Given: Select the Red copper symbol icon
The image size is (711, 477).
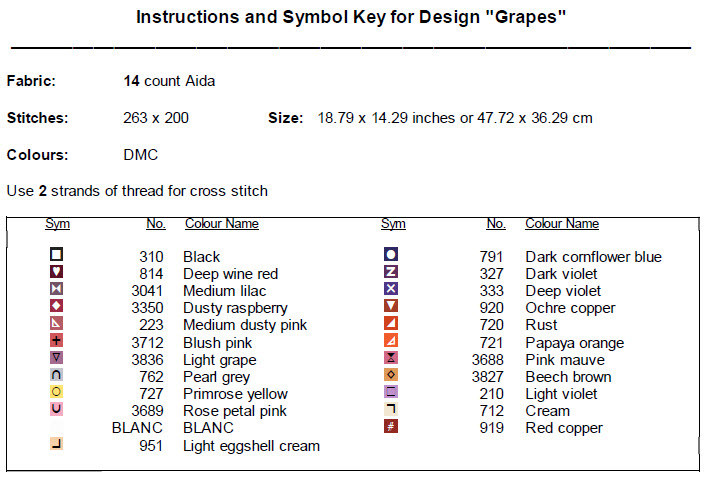Looking at the screenshot, I should (391, 426).
